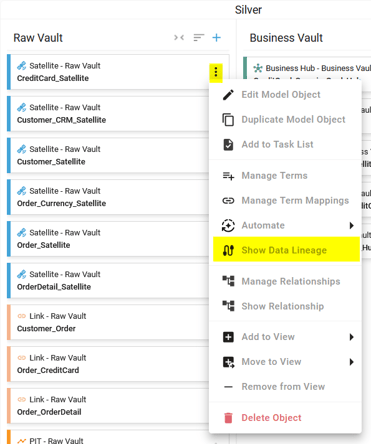The height and width of the screenshot is (444, 371).
Task: Click the collapse arrows icon in Raw Vault header
Action: (x=179, y=38)
